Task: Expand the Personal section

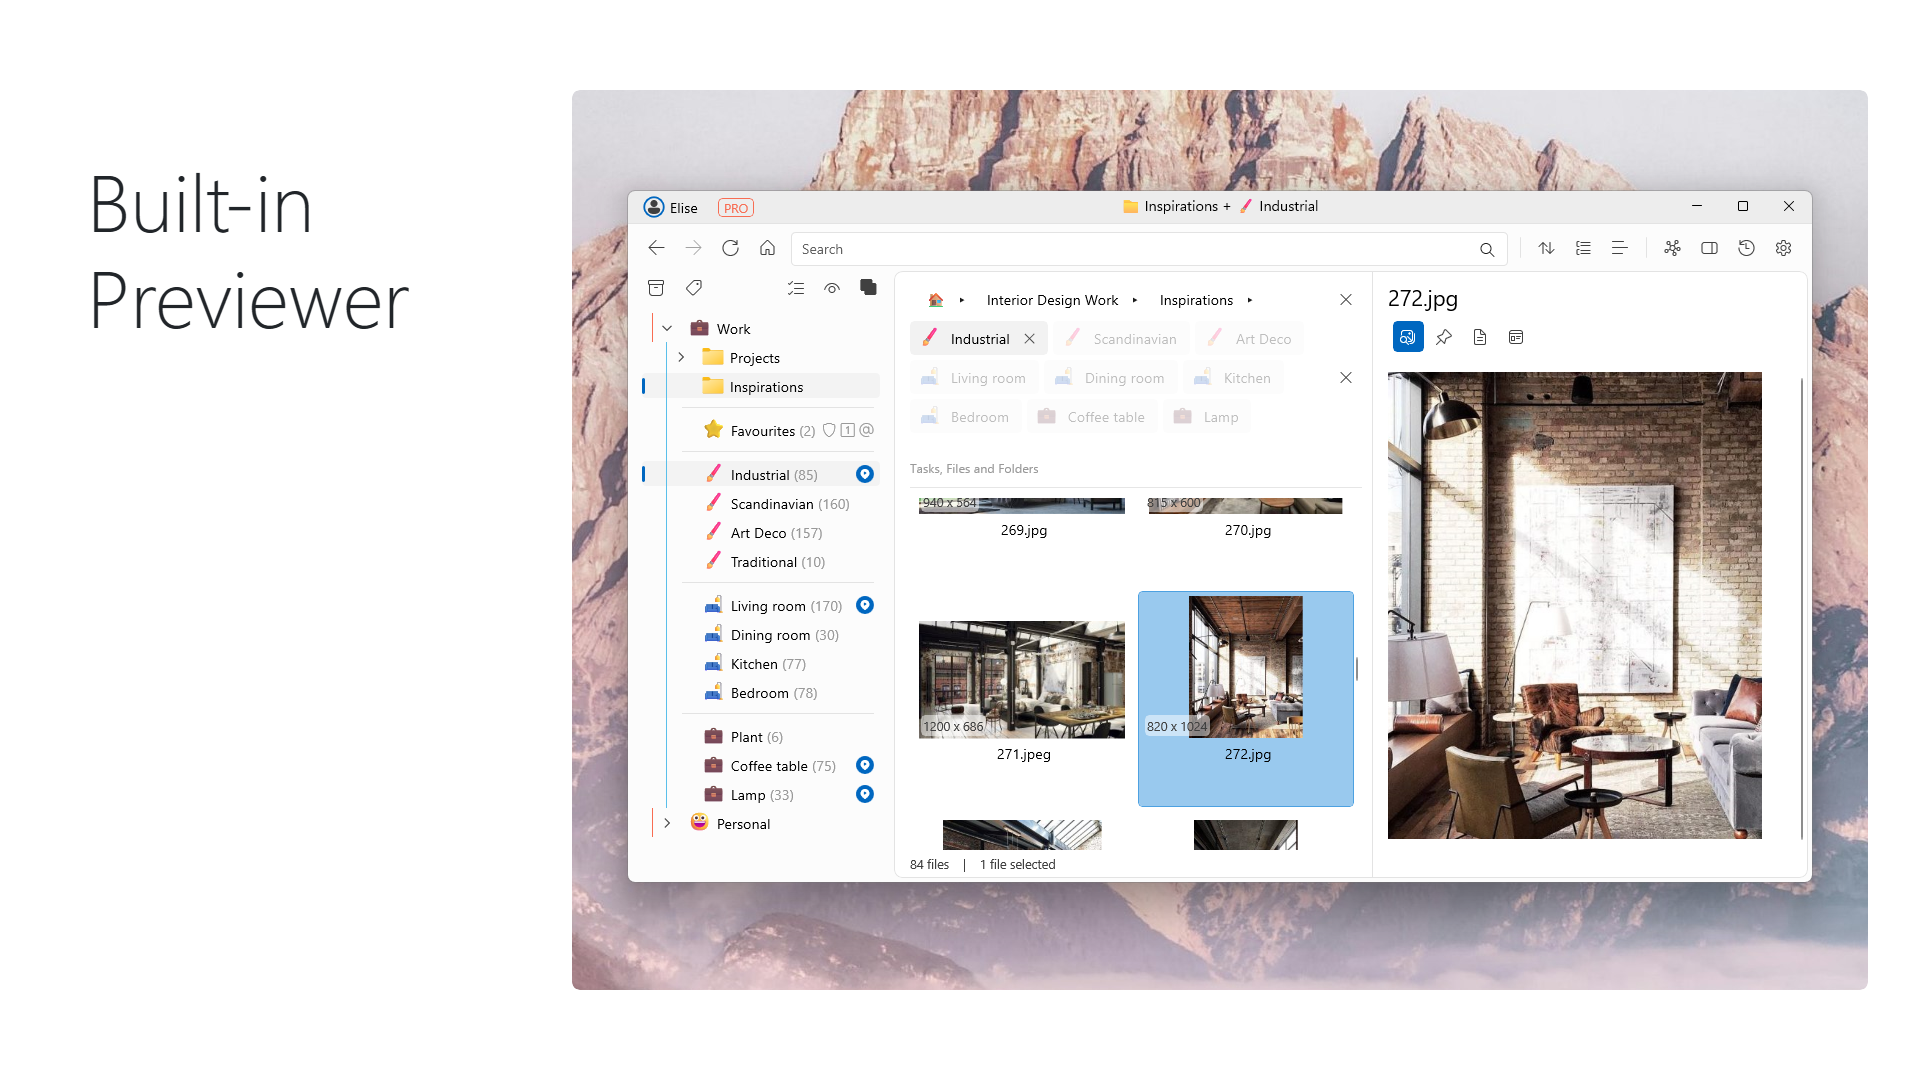Action: (x=667, y=823)
